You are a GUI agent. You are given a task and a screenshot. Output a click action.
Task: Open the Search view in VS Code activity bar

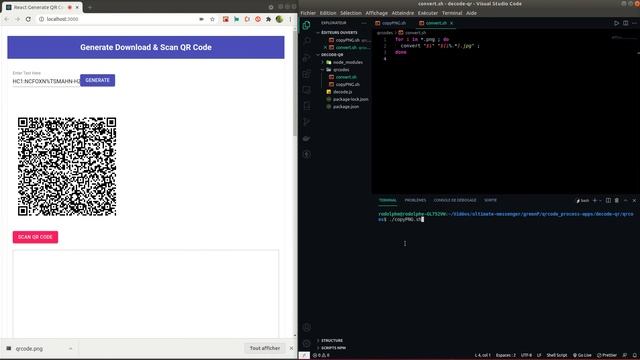click(x=307, y=41)
